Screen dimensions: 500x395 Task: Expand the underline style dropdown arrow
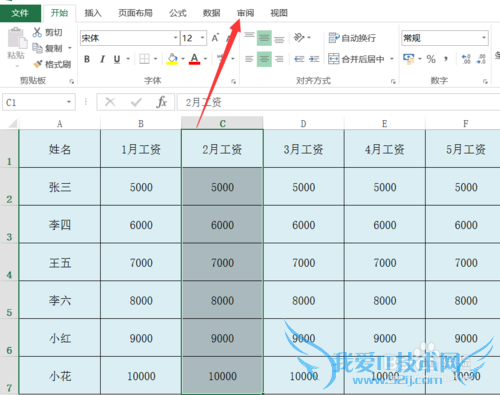click(x=128, y=59)
